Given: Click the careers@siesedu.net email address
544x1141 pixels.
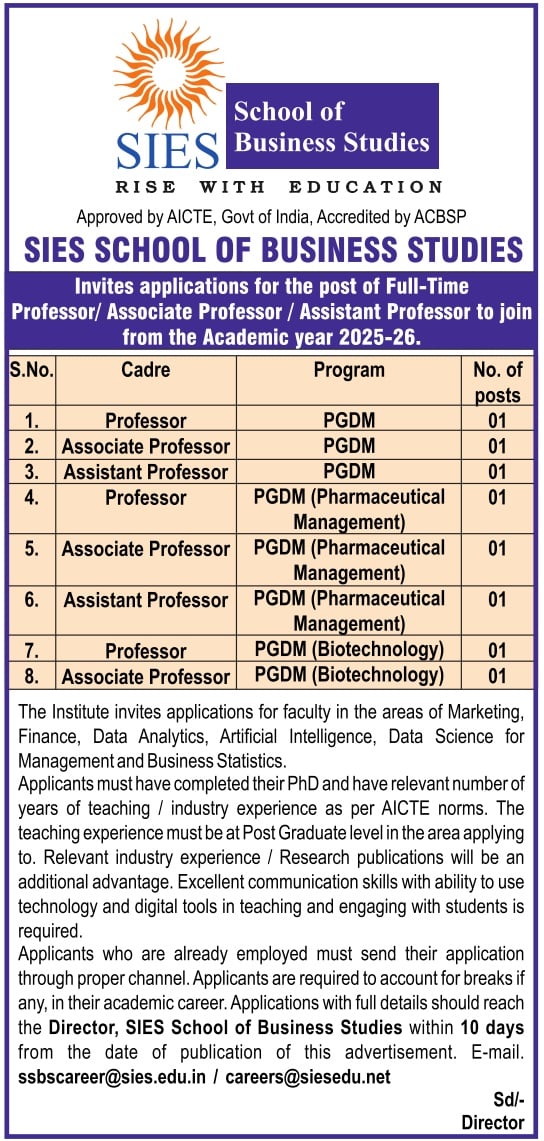Looking at the screenshot, I should click(308, 1076).
